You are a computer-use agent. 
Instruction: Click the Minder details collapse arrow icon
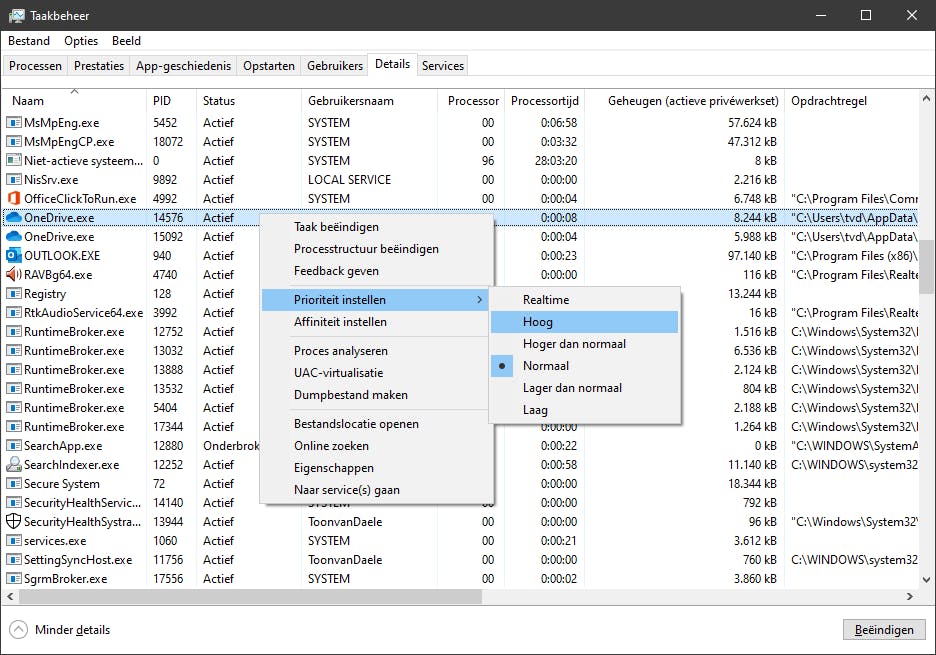coord(18,630)
